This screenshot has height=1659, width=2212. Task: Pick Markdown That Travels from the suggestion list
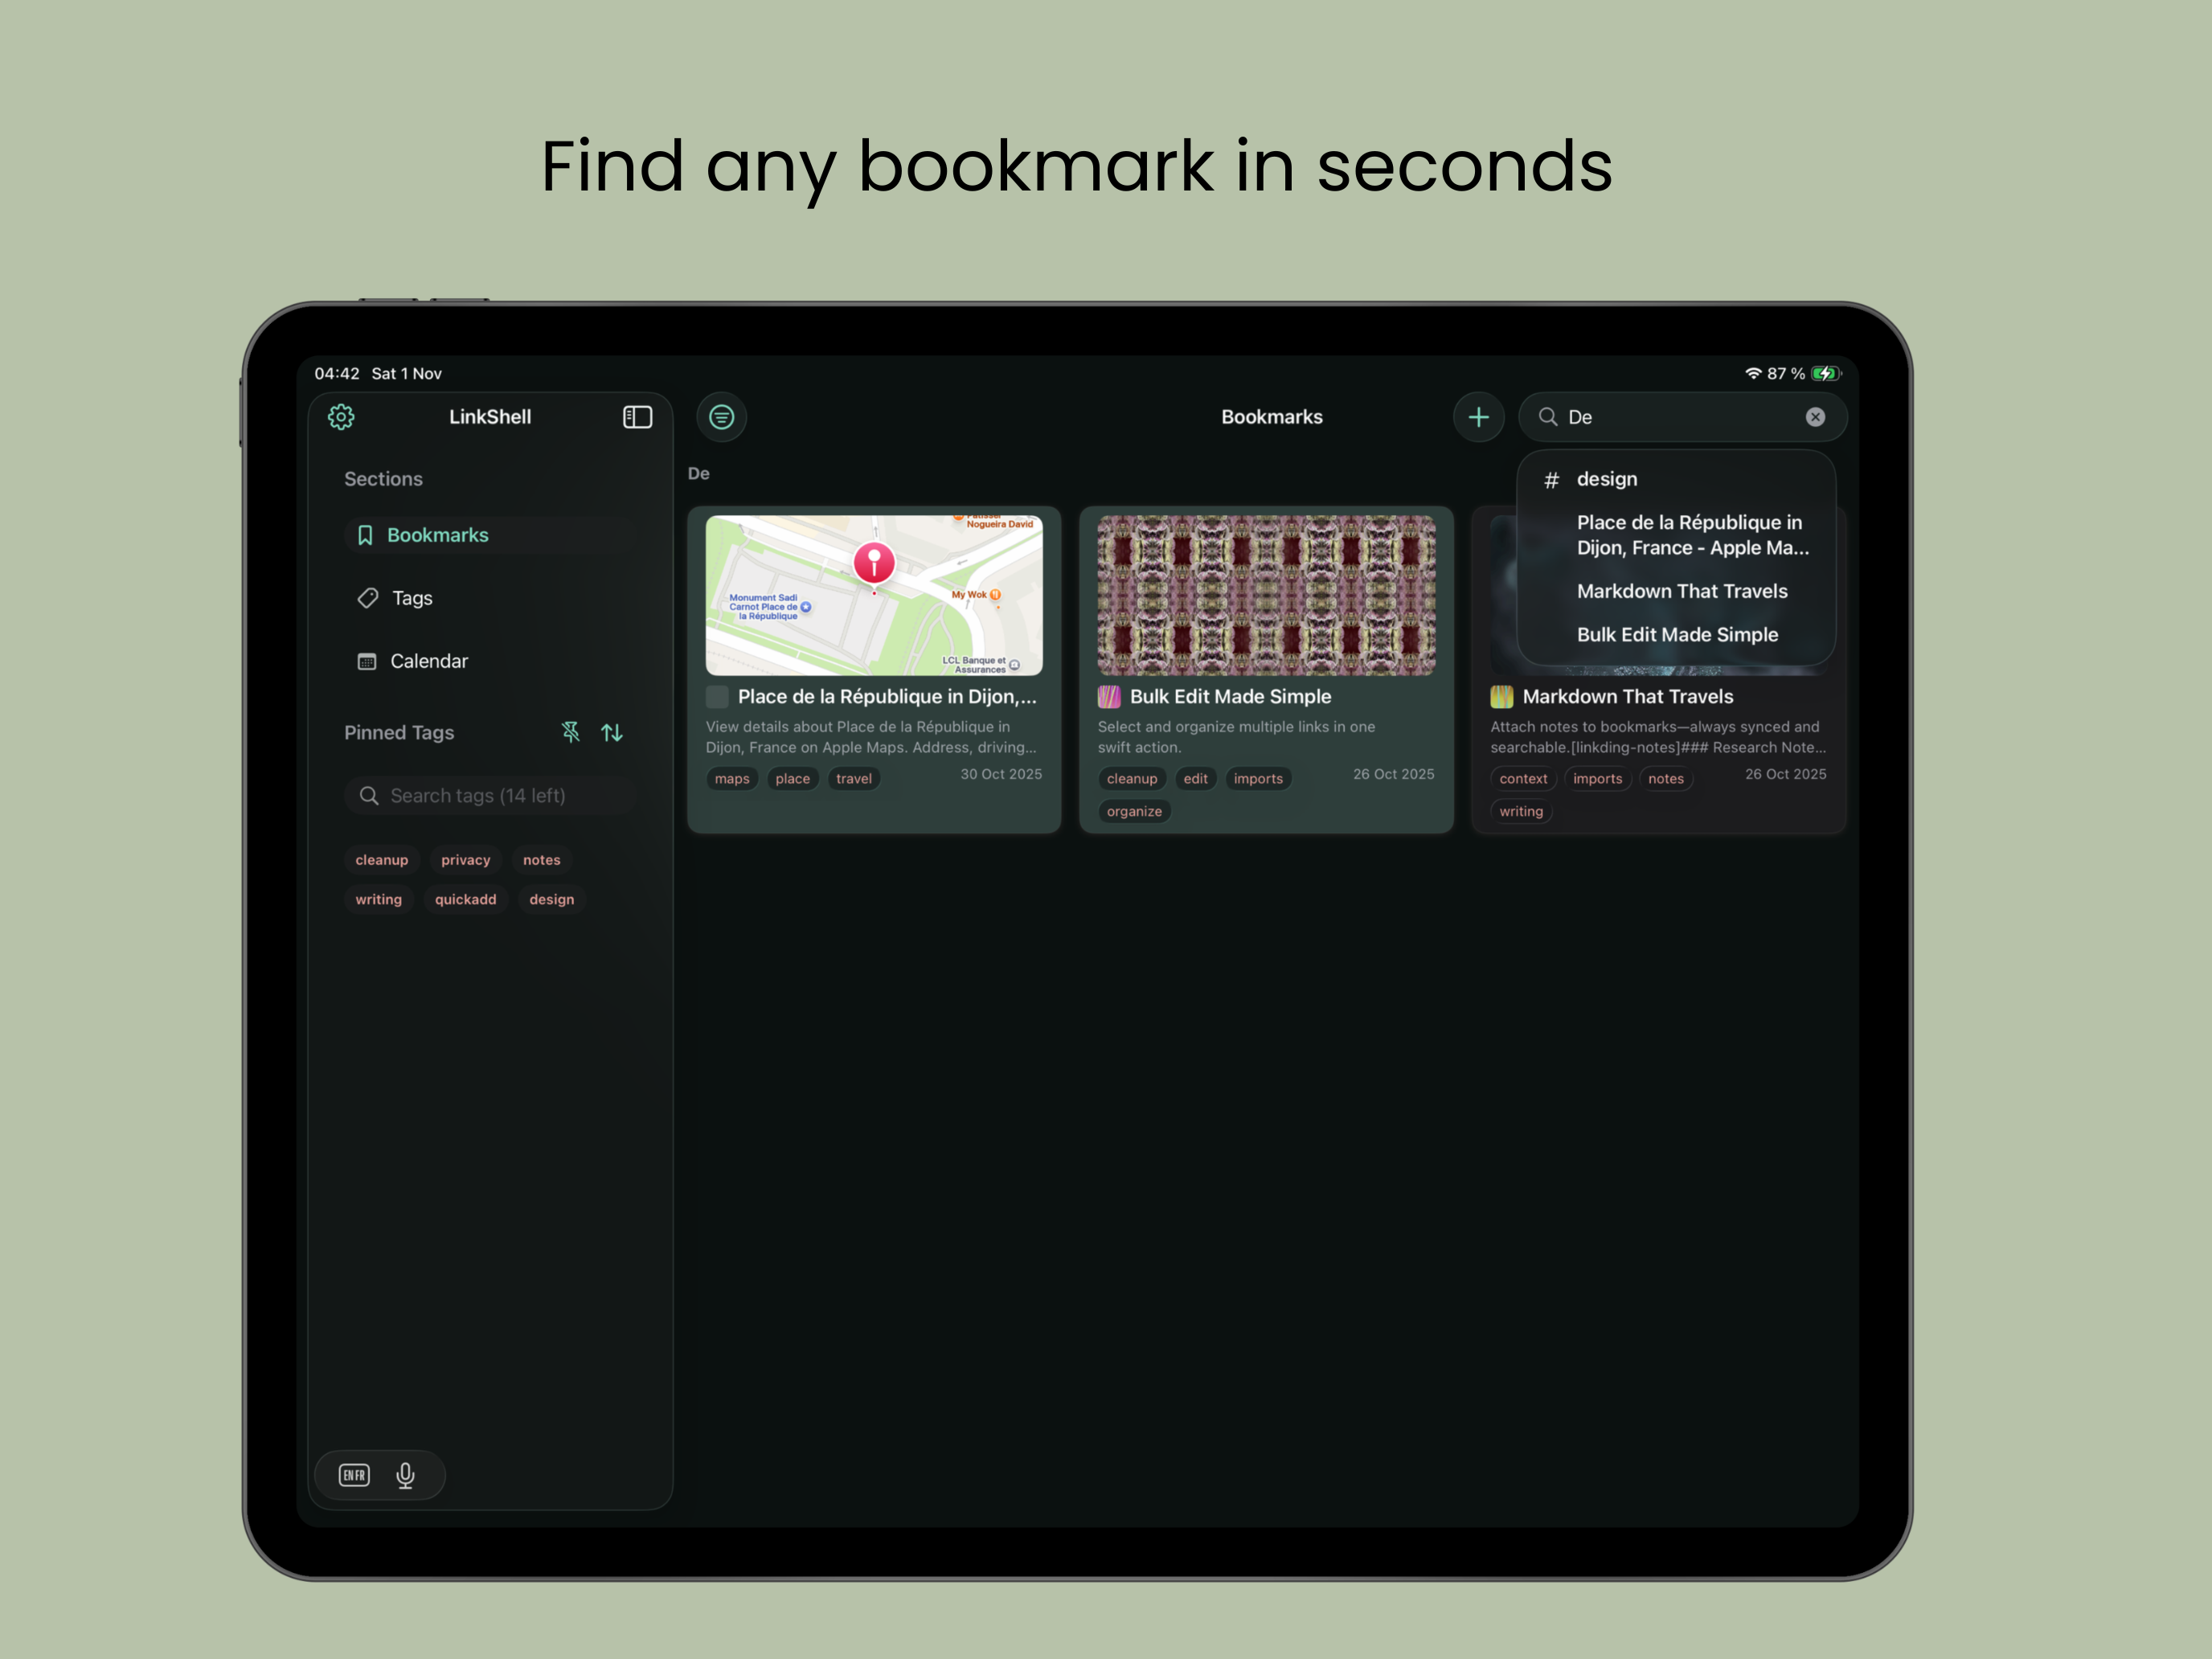[x=1683, y=591]
